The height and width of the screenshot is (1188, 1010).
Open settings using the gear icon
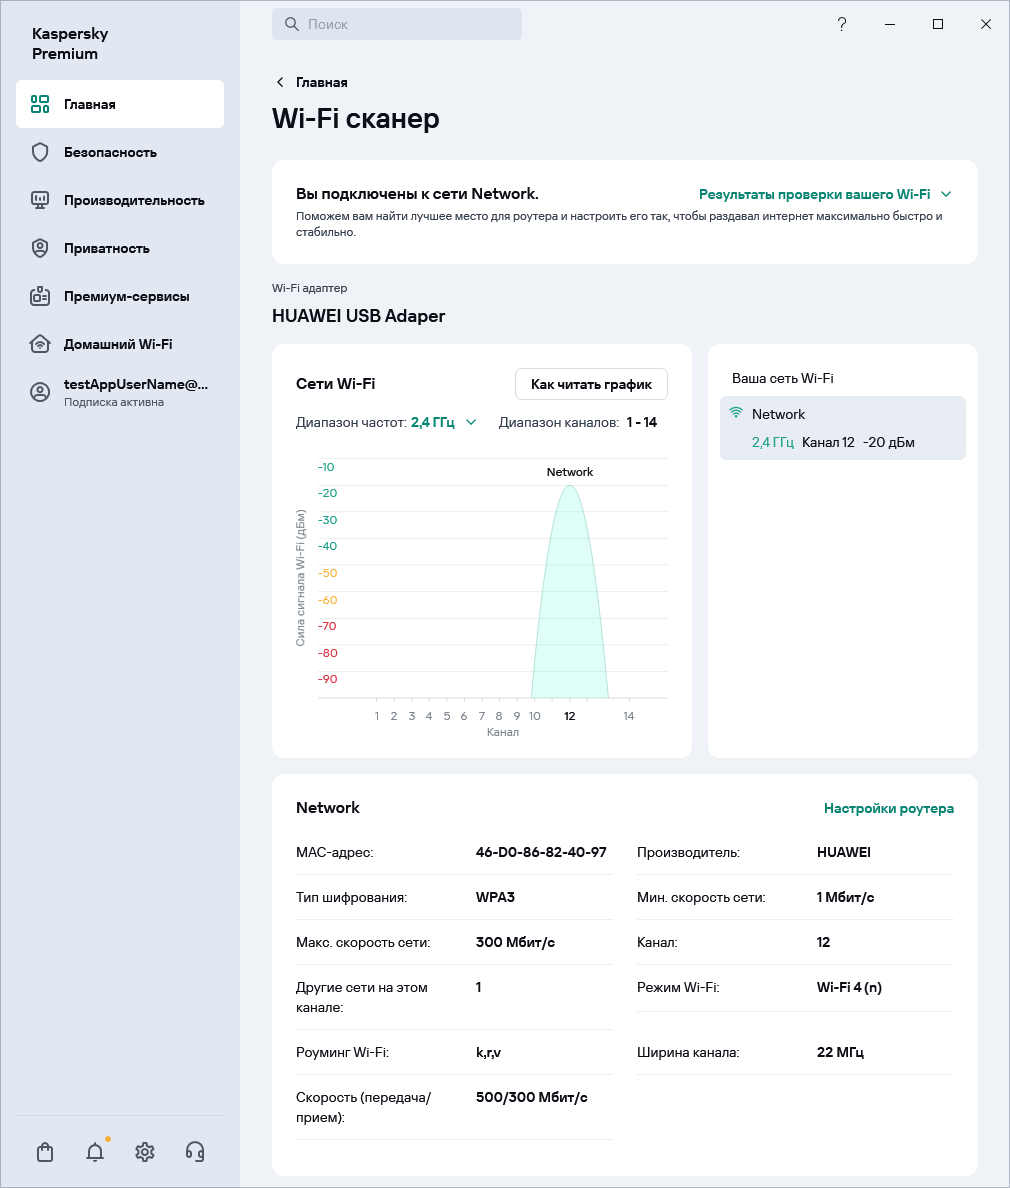pyautogui.click(x=145, y=1152)
